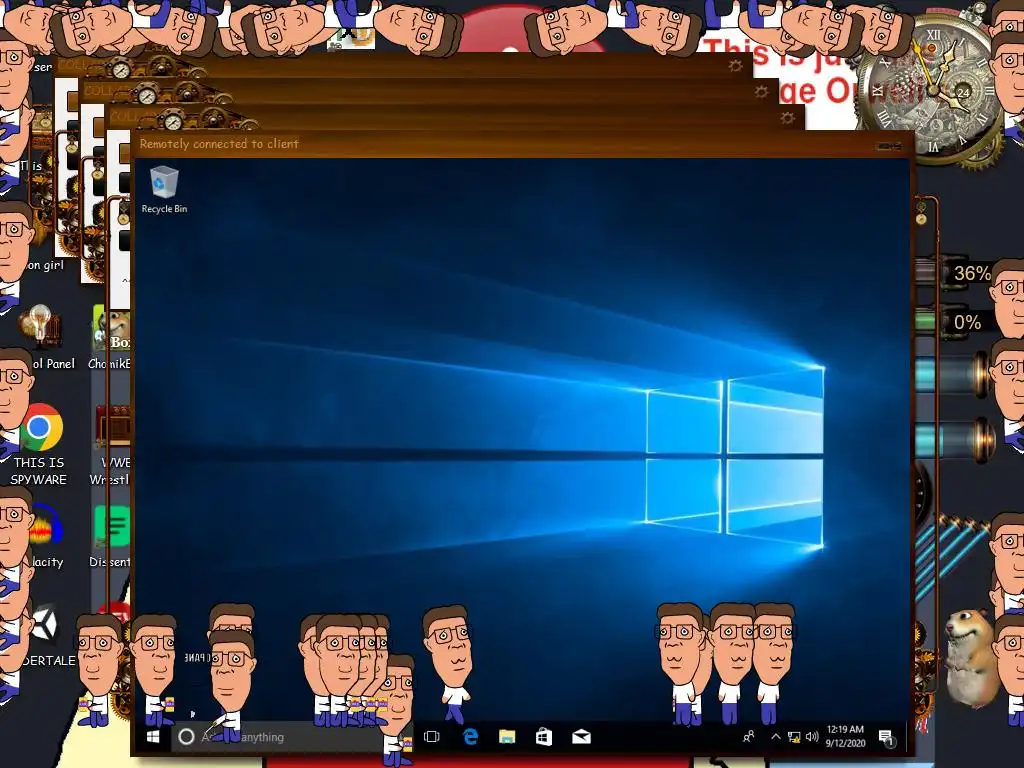1024x768 pixels.
Task: Open the Mail app taskbar icon
Action: (581, 737)
